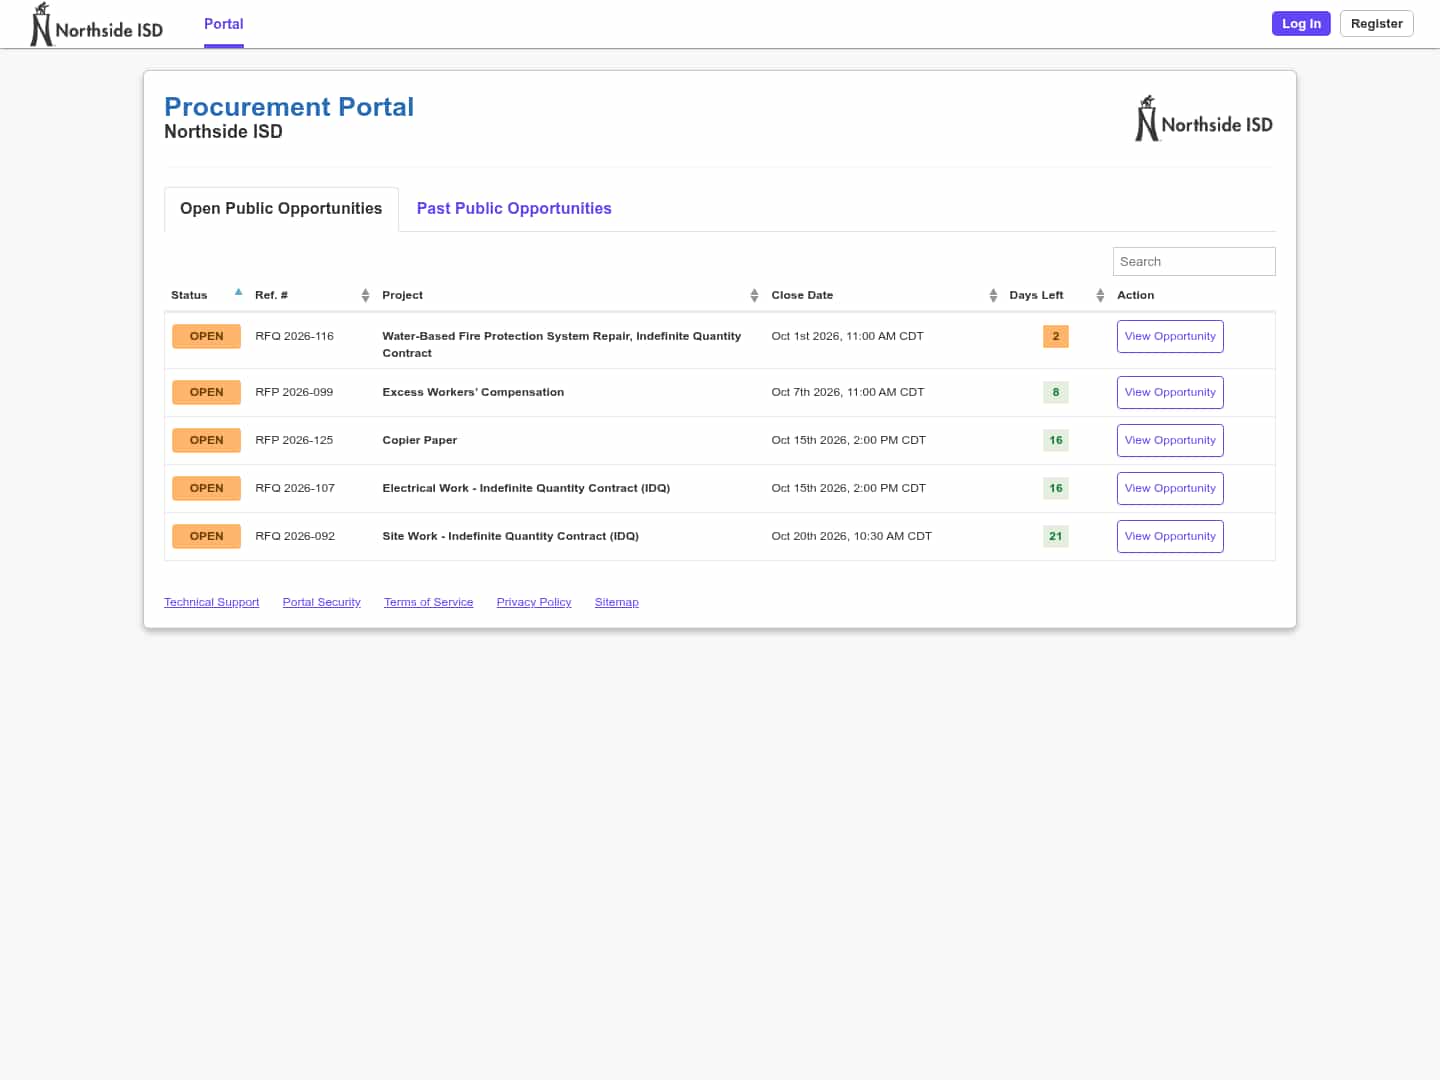The height and width of the screenshot is (1080, 1440).
Task: Open the Privacy Policy link
Action: (x=534, y=602)
